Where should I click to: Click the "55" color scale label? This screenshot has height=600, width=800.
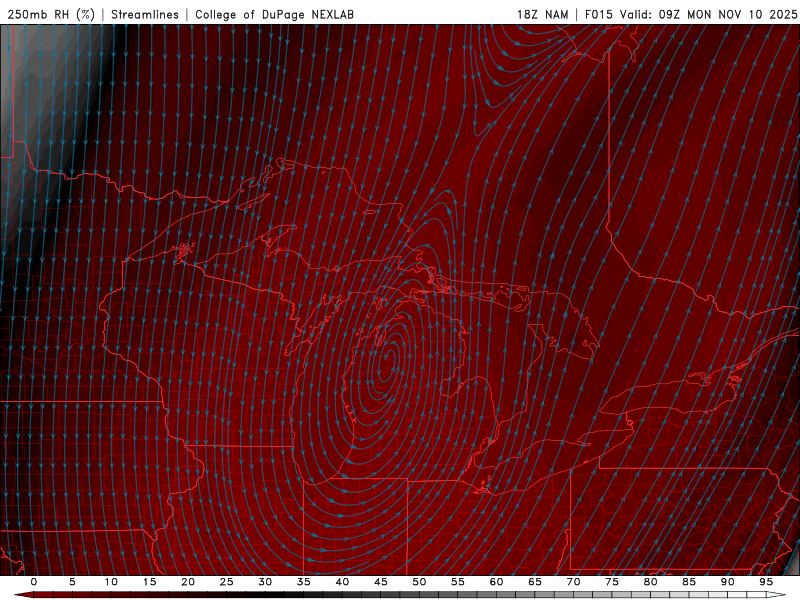coord(458,582)
